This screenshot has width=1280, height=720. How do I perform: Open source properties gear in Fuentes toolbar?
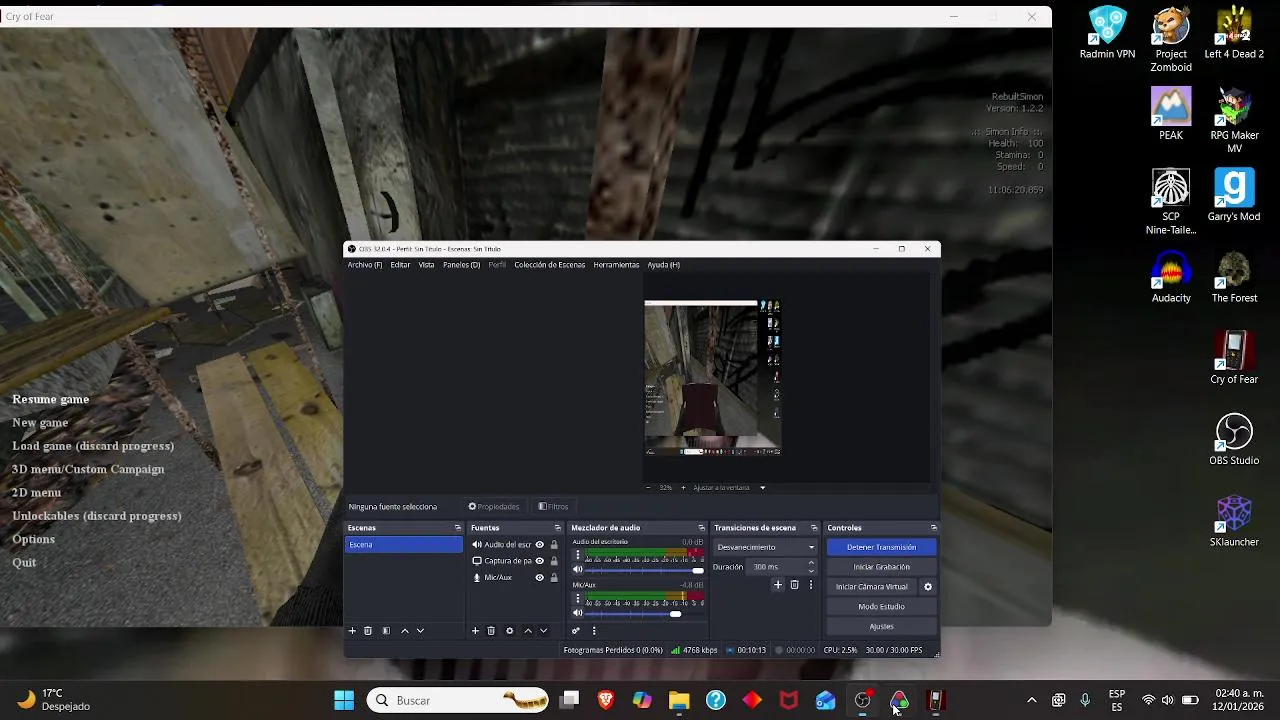click(x=509, y=631)
